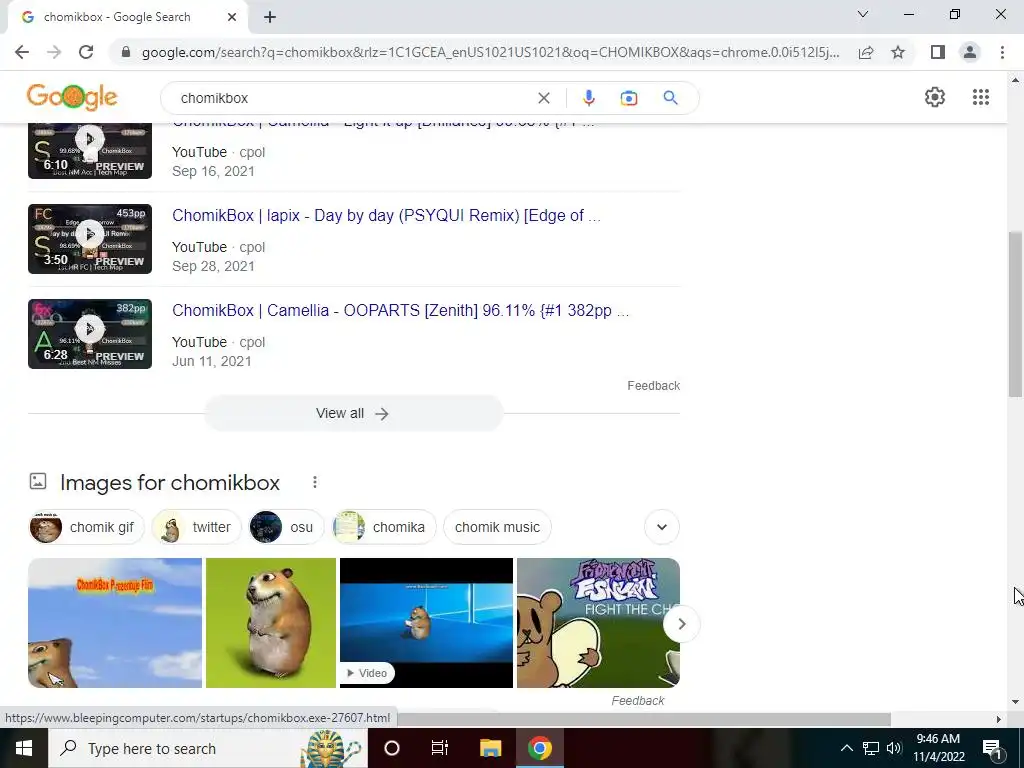The width and height of the screenshot is (1024, 768).
Task: Click Feedback under the images row
Action: tap(637, 701)
